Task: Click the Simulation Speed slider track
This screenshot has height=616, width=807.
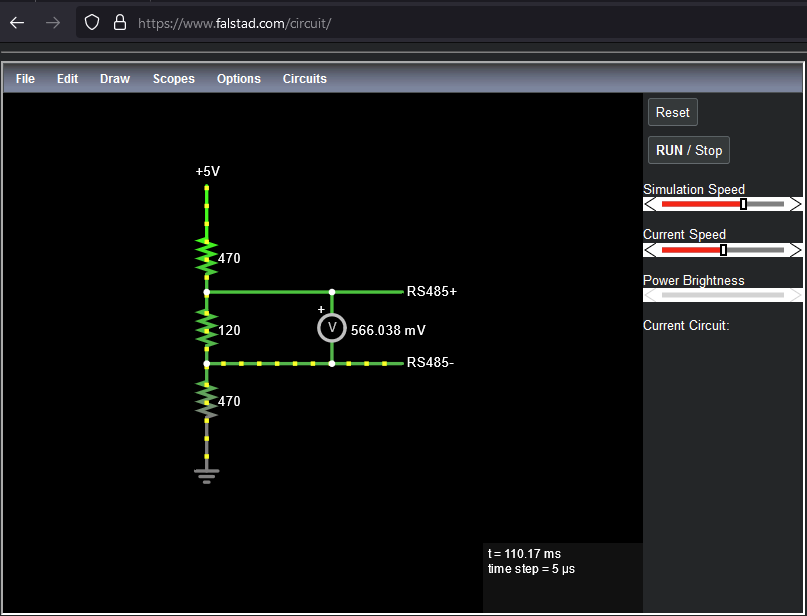Action: (x=722, y=204)
